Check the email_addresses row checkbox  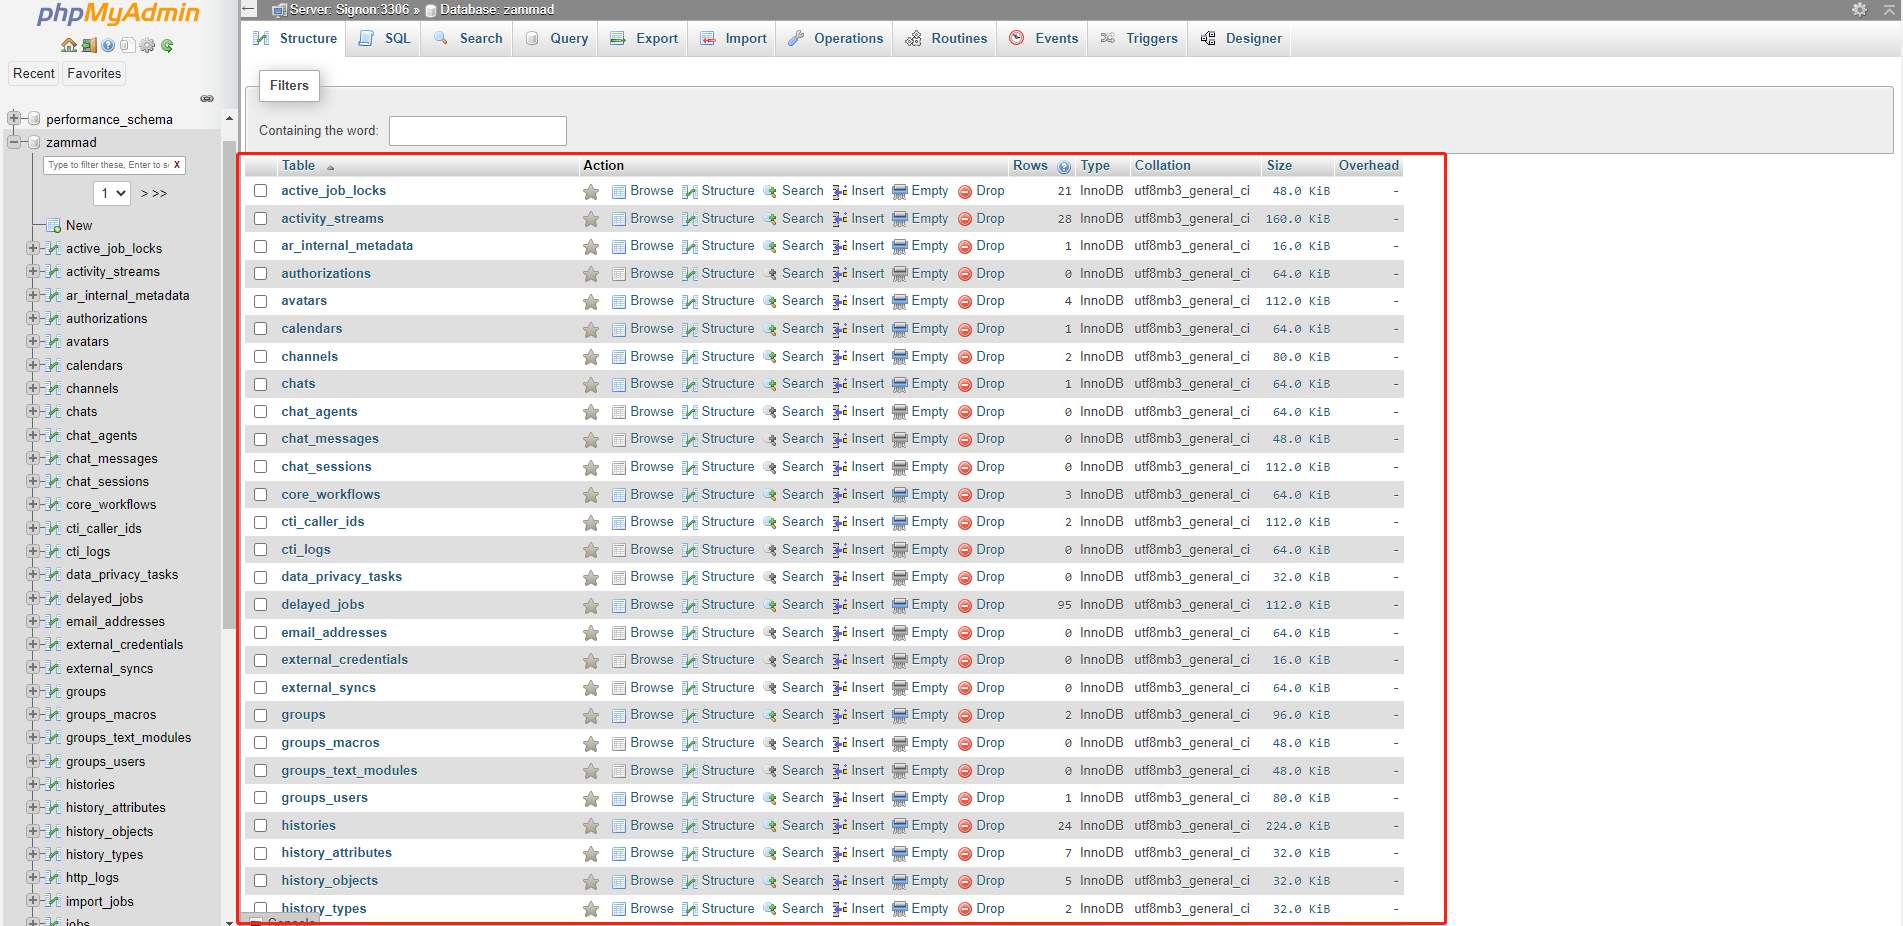click(x=261, y=633)
